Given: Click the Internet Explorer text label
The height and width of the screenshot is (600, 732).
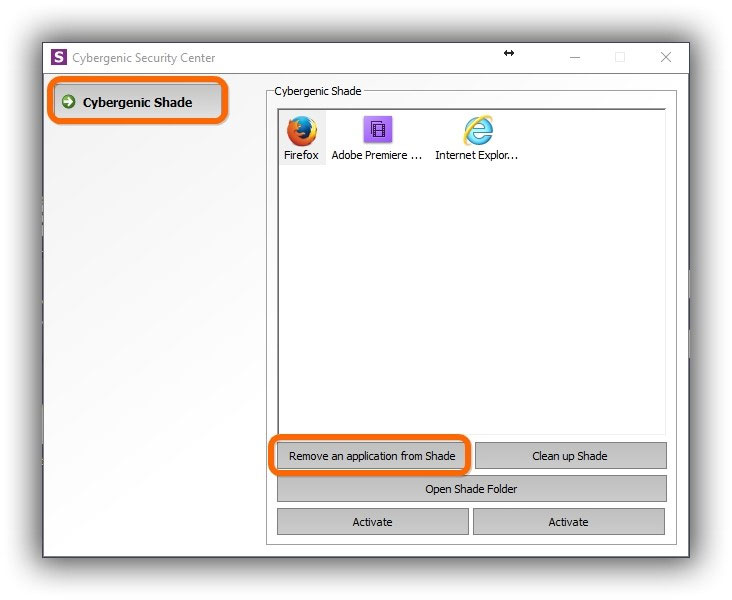Looking at the screenshot, I should [x=477, y=156].
